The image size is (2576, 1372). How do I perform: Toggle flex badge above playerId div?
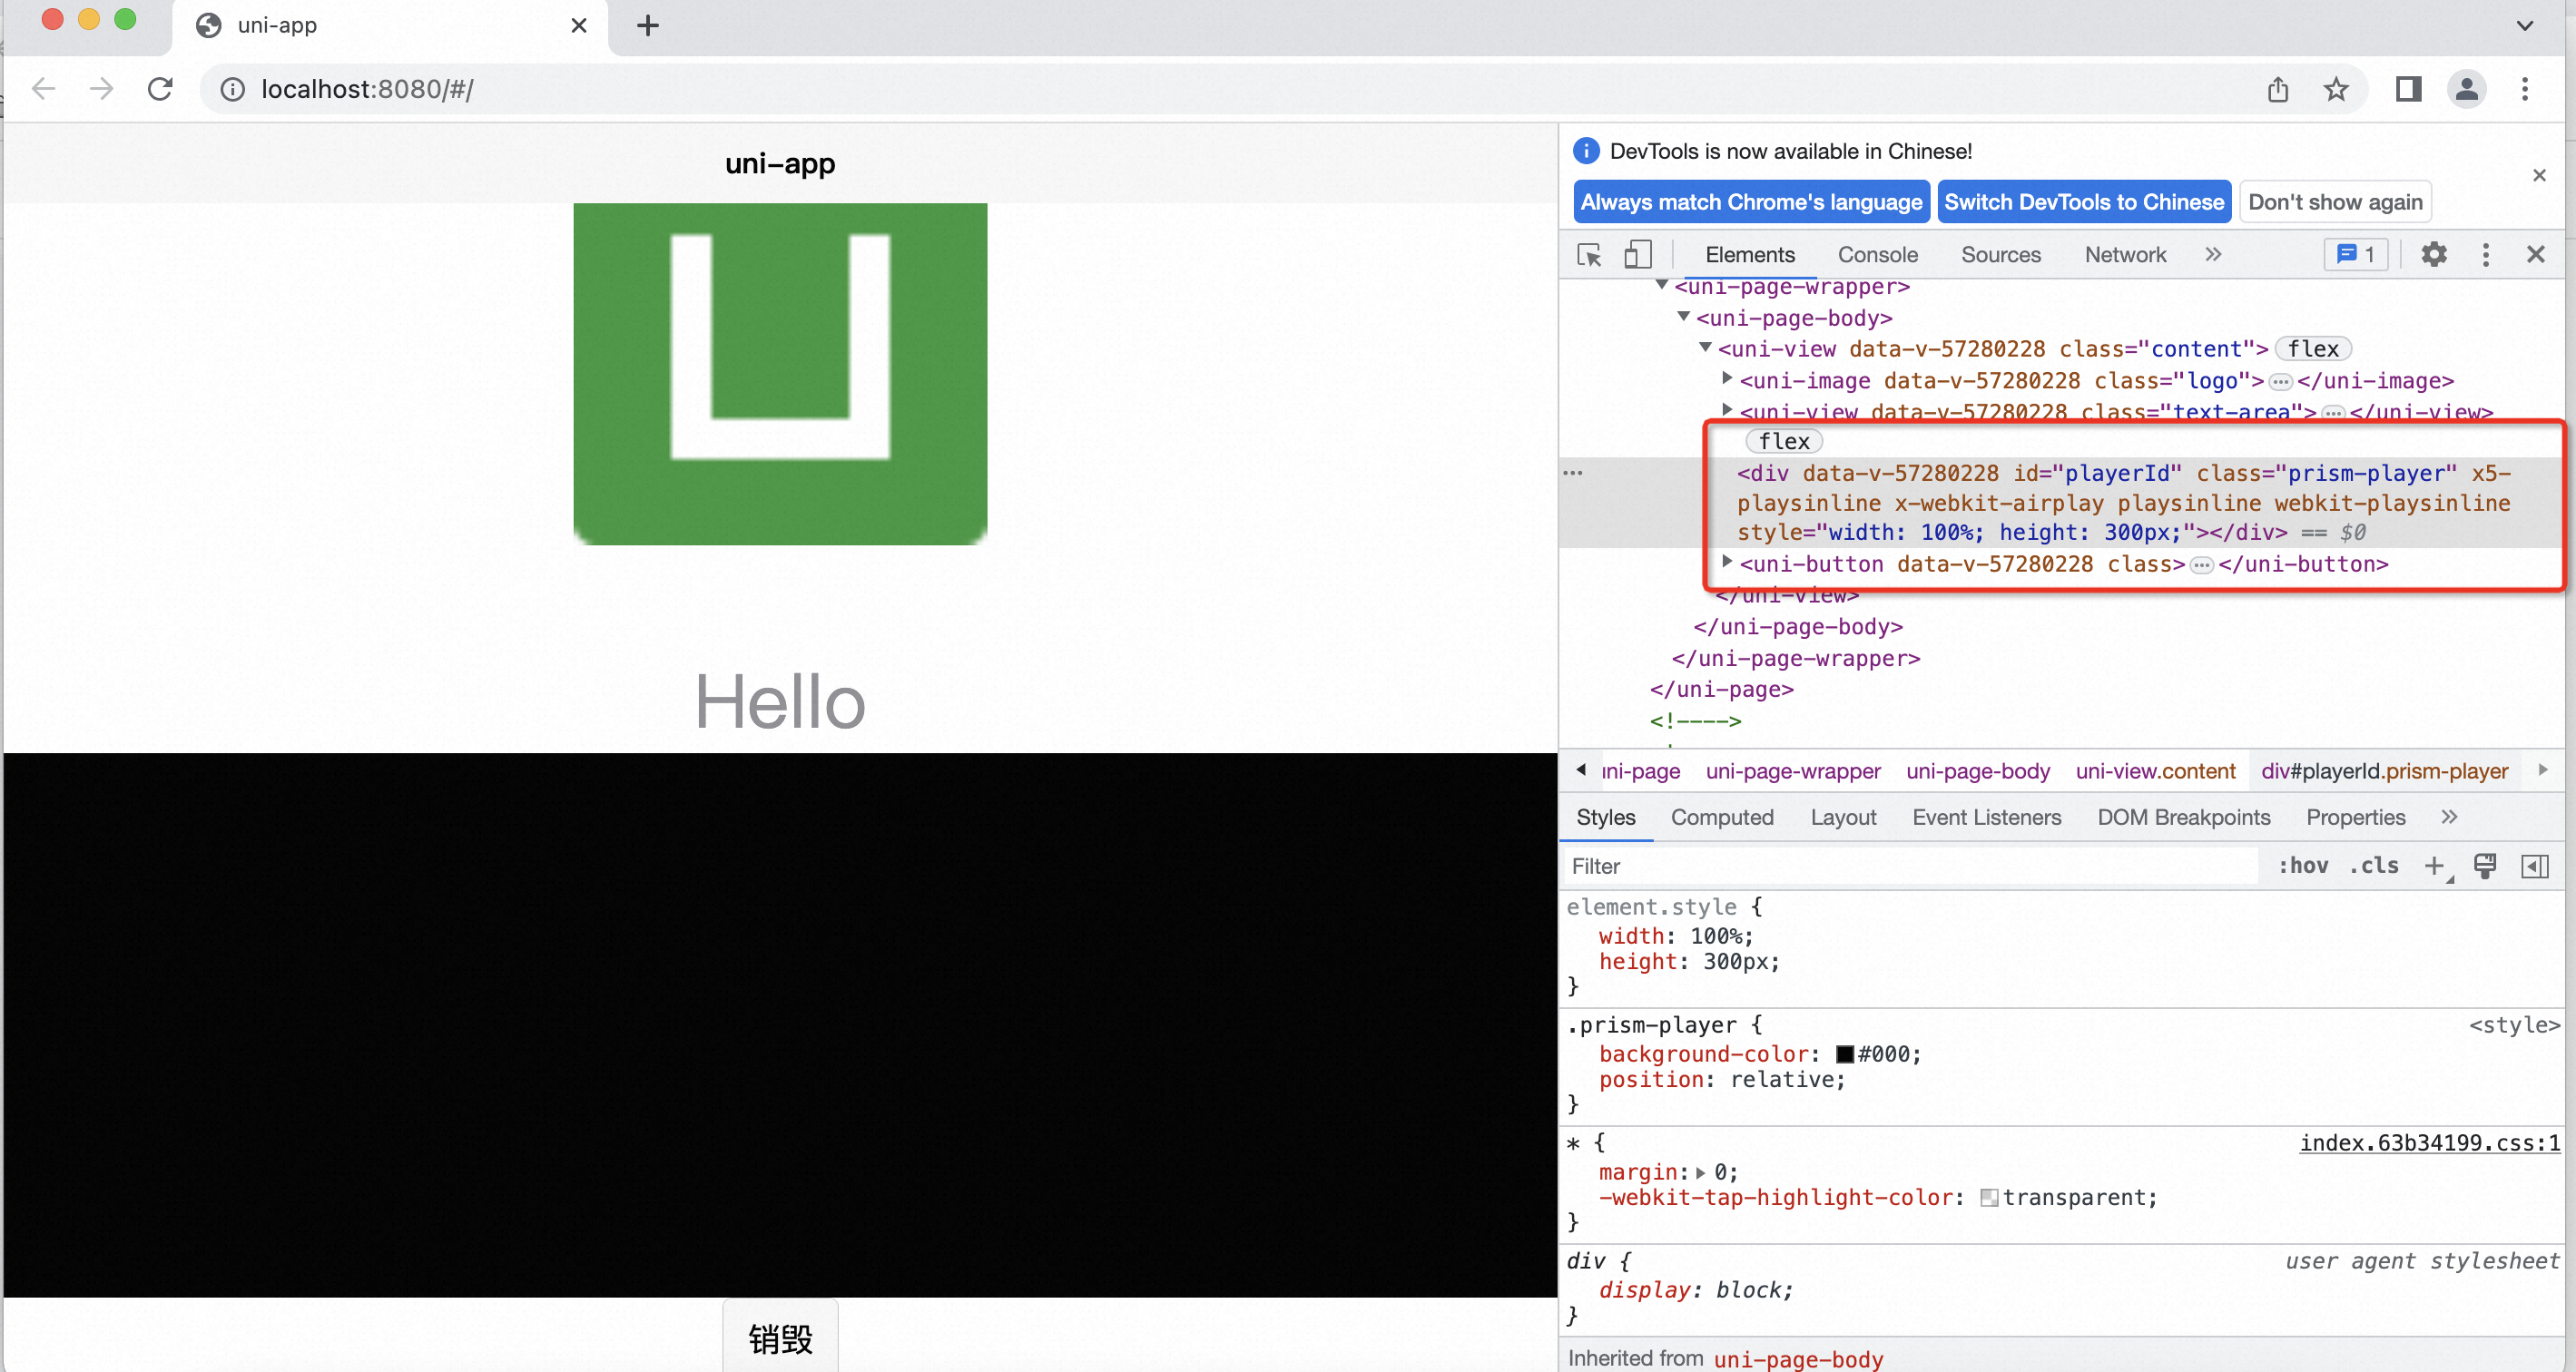tap(1783, 441)
